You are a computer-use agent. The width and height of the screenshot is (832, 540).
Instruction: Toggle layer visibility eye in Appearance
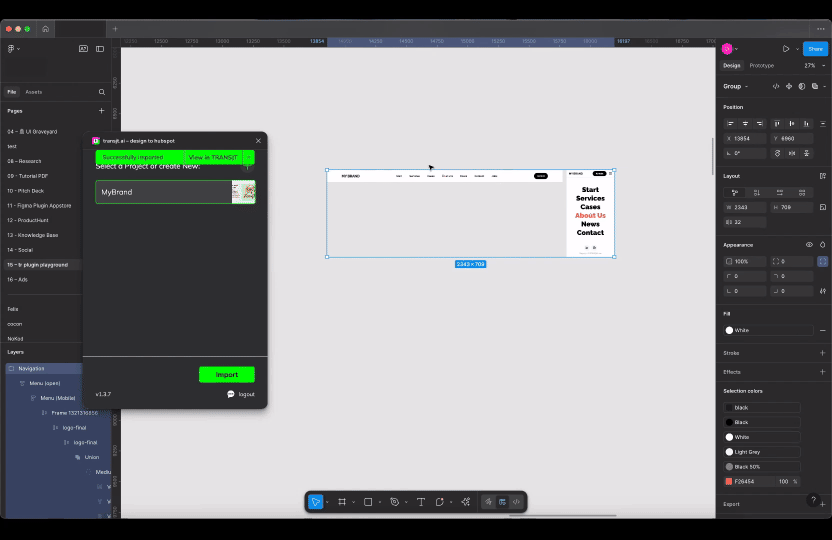pyautogui.click(x=809, y=244)
